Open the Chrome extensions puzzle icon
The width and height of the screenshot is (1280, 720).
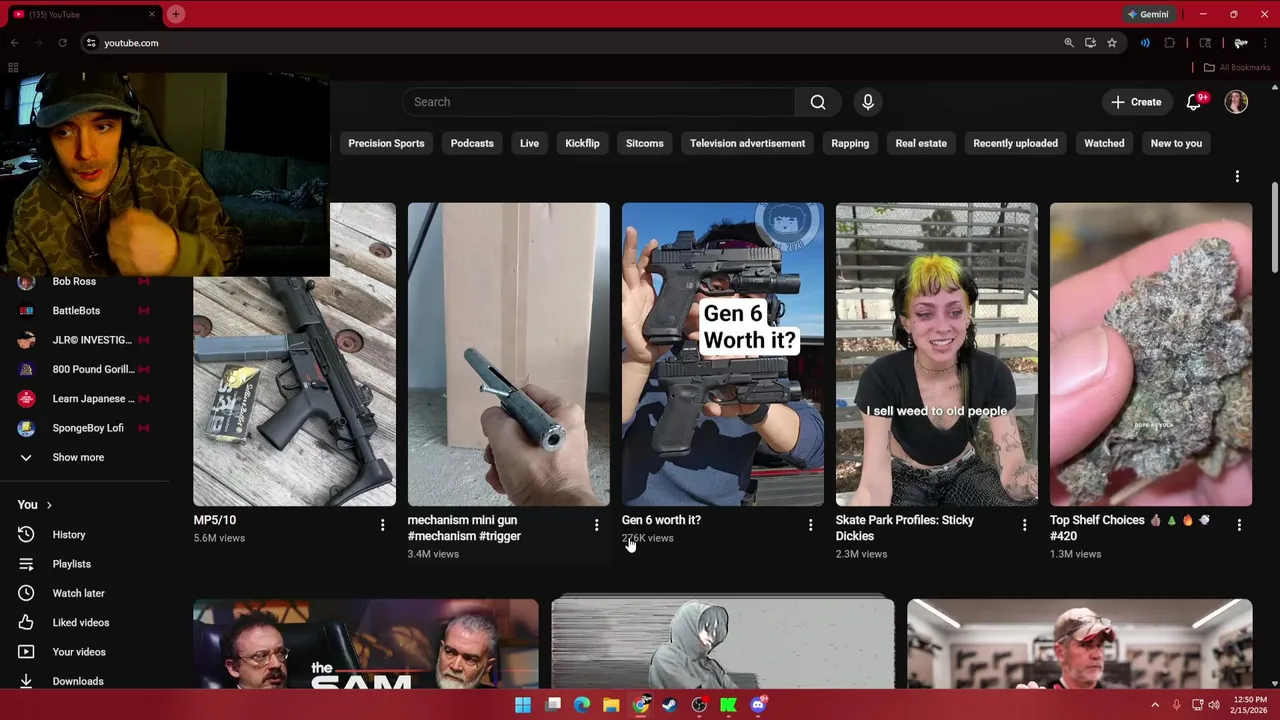click(x=1169, y=43)
